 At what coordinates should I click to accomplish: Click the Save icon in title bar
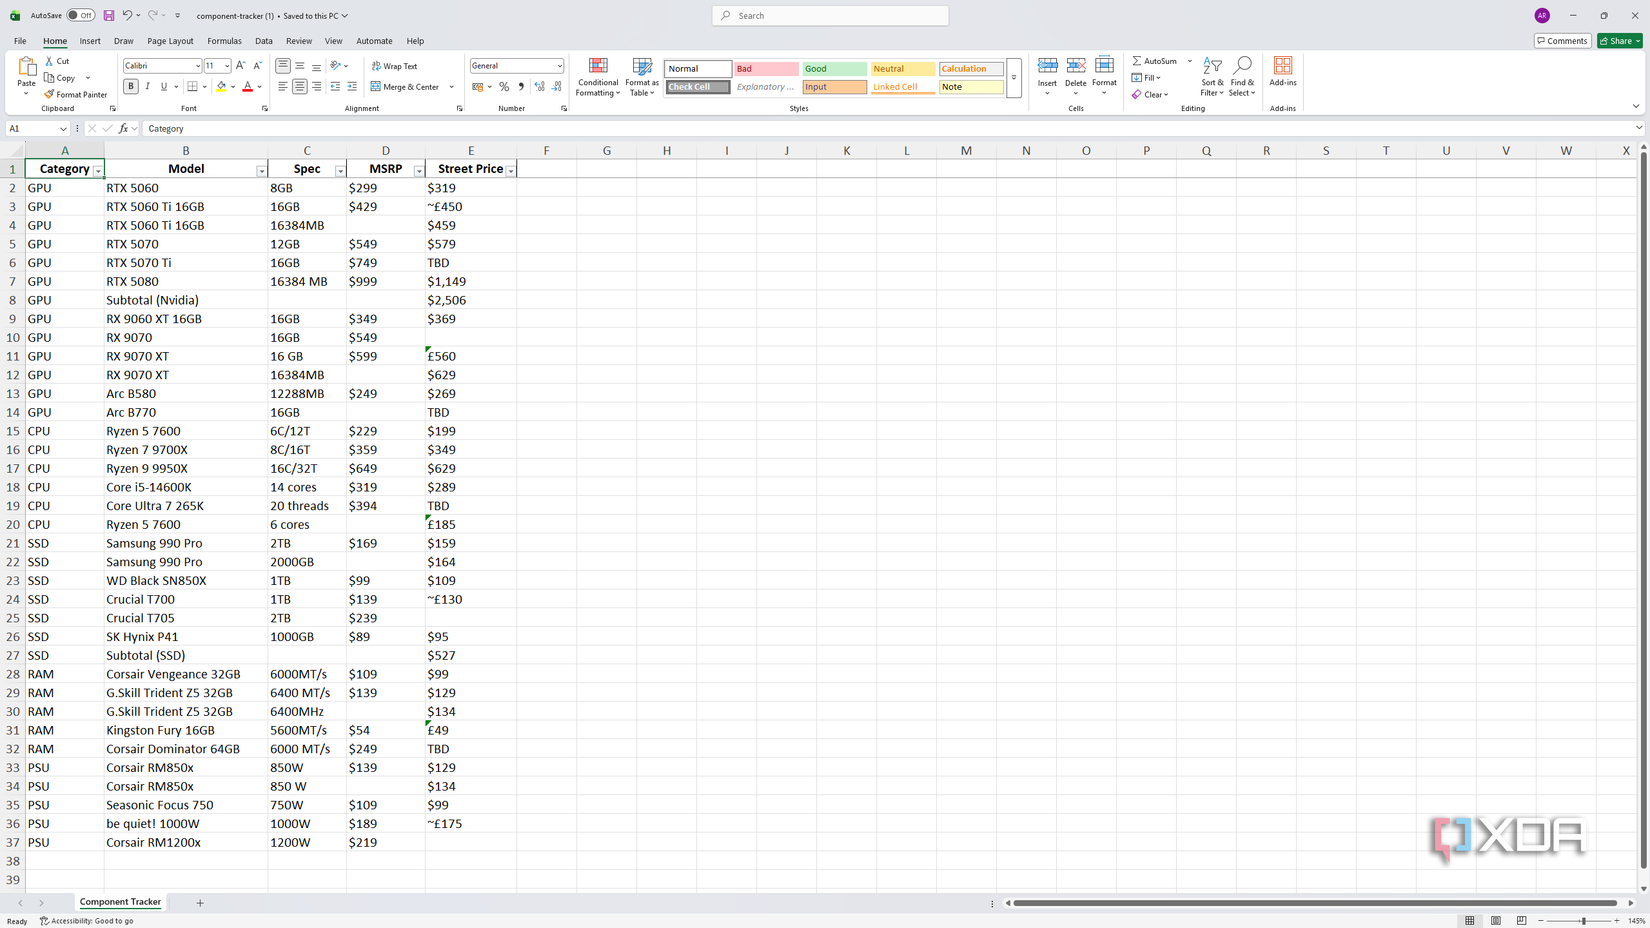coord(109,16)
